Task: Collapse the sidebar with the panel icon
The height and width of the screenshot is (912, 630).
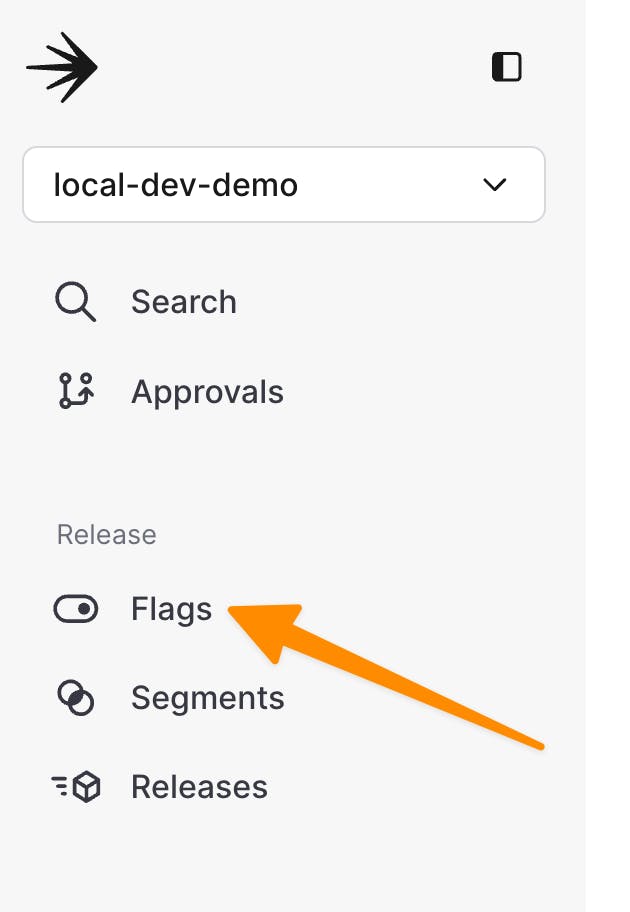Action: pyautogui.click(x=507, y=67)
